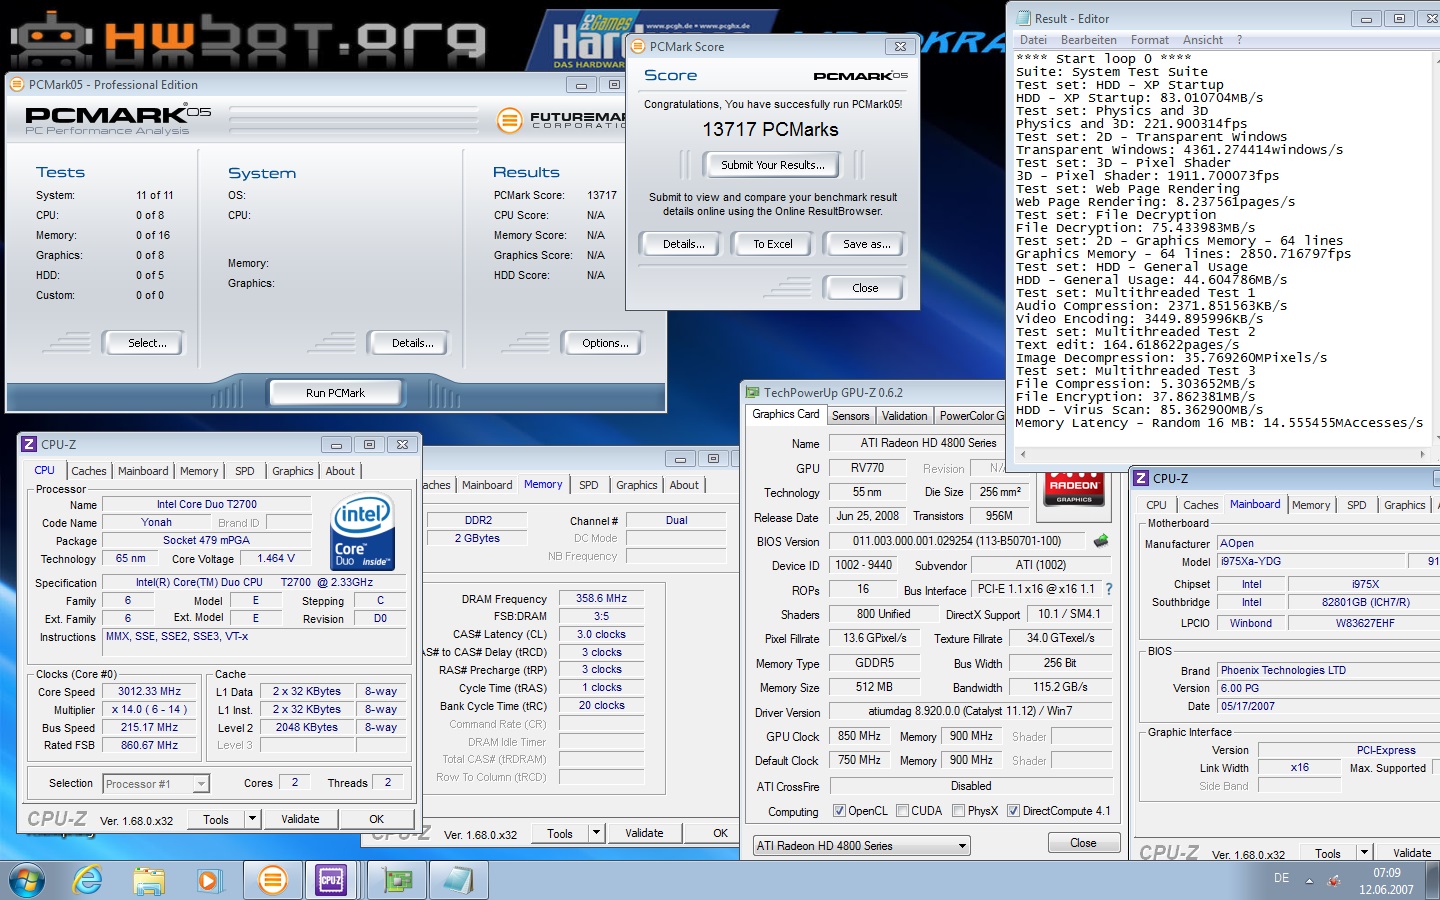
Task: Click Tools button in CPU-Z processor window
Action: pyautogui.click(x=216, y=819)
